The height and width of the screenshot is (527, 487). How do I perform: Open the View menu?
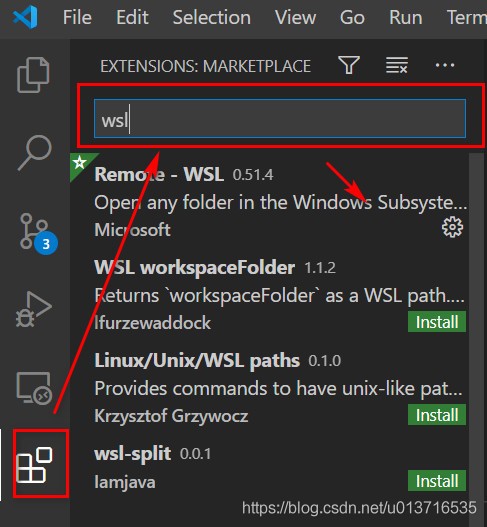pos(295,17)
